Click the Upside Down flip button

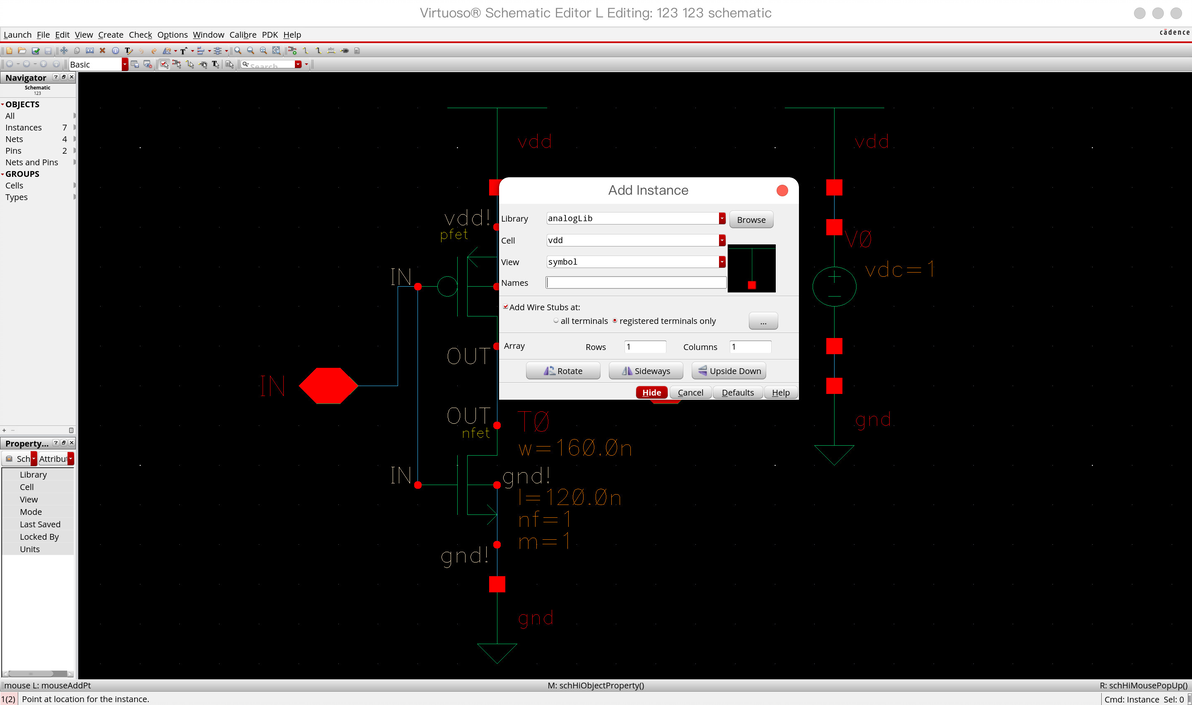(729, 371)
